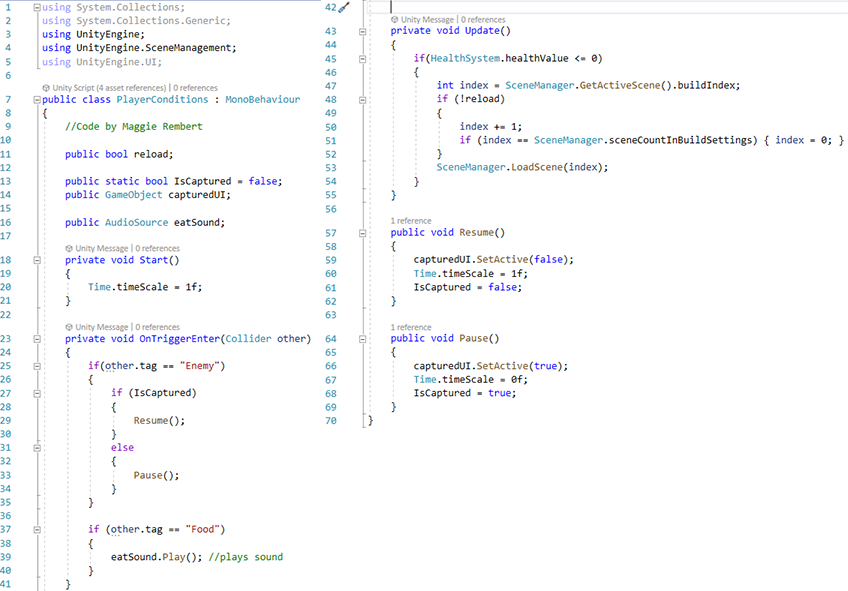Open '0 references' CodeLens above Start()
The width and height of the screenshot is (848, 591).
(157, 248)
